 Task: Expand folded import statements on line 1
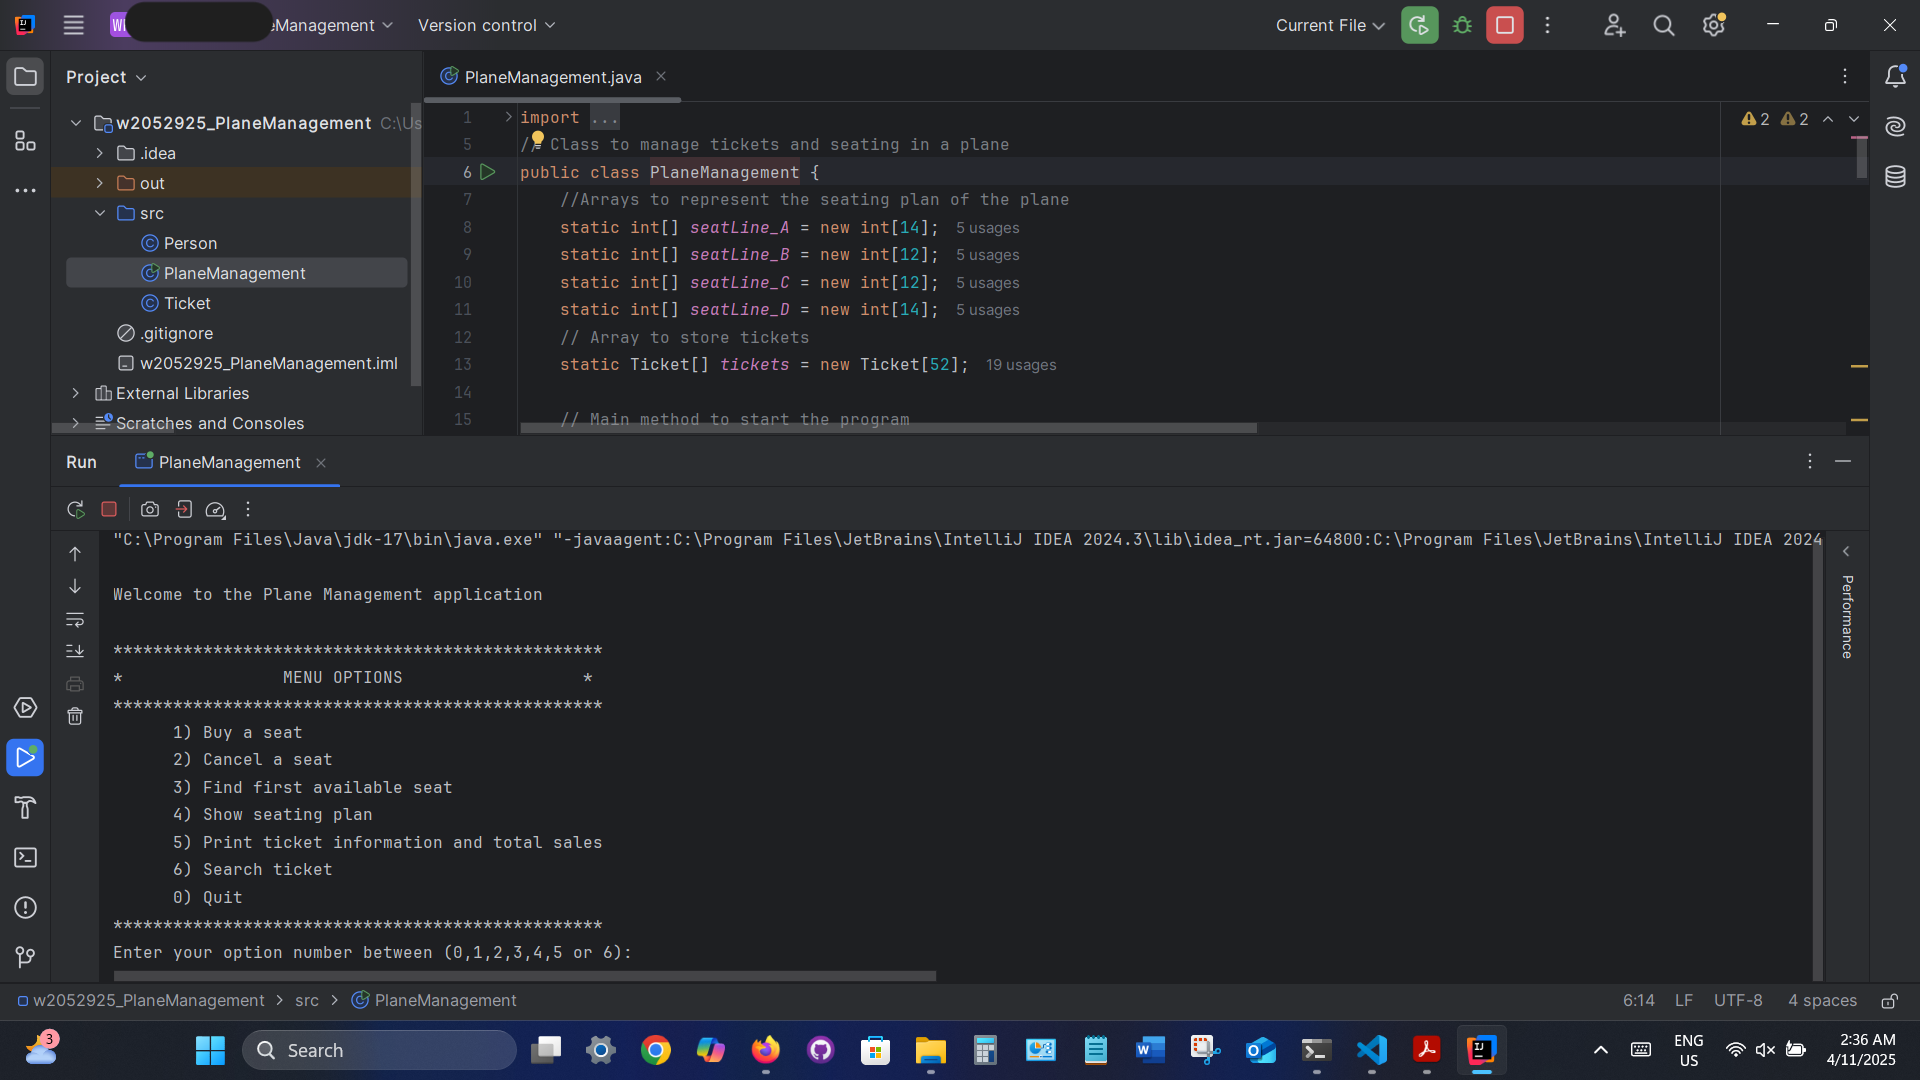pos(508,117)
